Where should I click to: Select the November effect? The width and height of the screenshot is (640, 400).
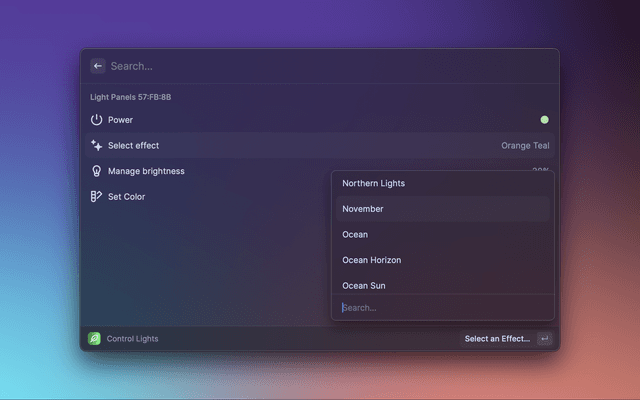click(x=363, y=209)
